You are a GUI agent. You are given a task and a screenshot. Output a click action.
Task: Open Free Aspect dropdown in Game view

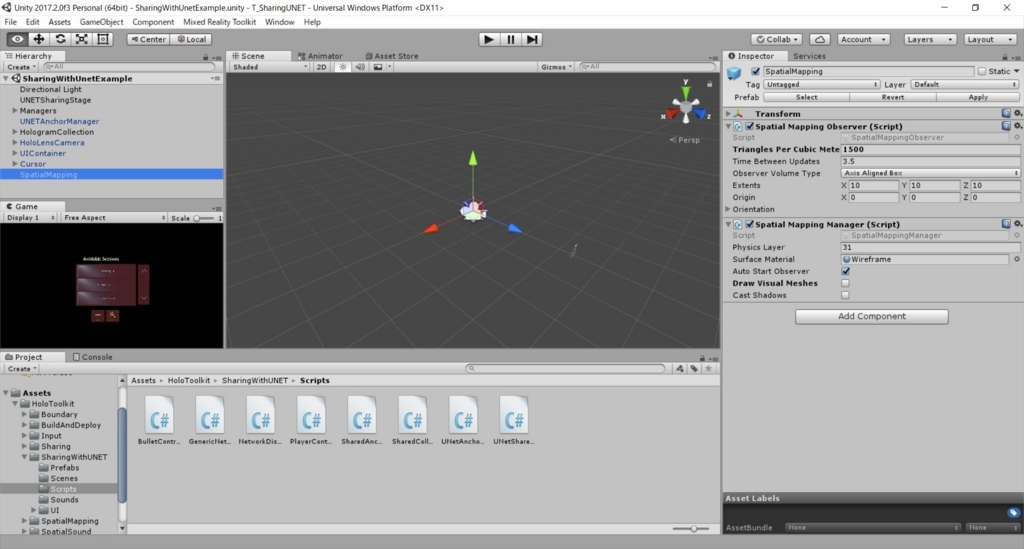(114, 217)
